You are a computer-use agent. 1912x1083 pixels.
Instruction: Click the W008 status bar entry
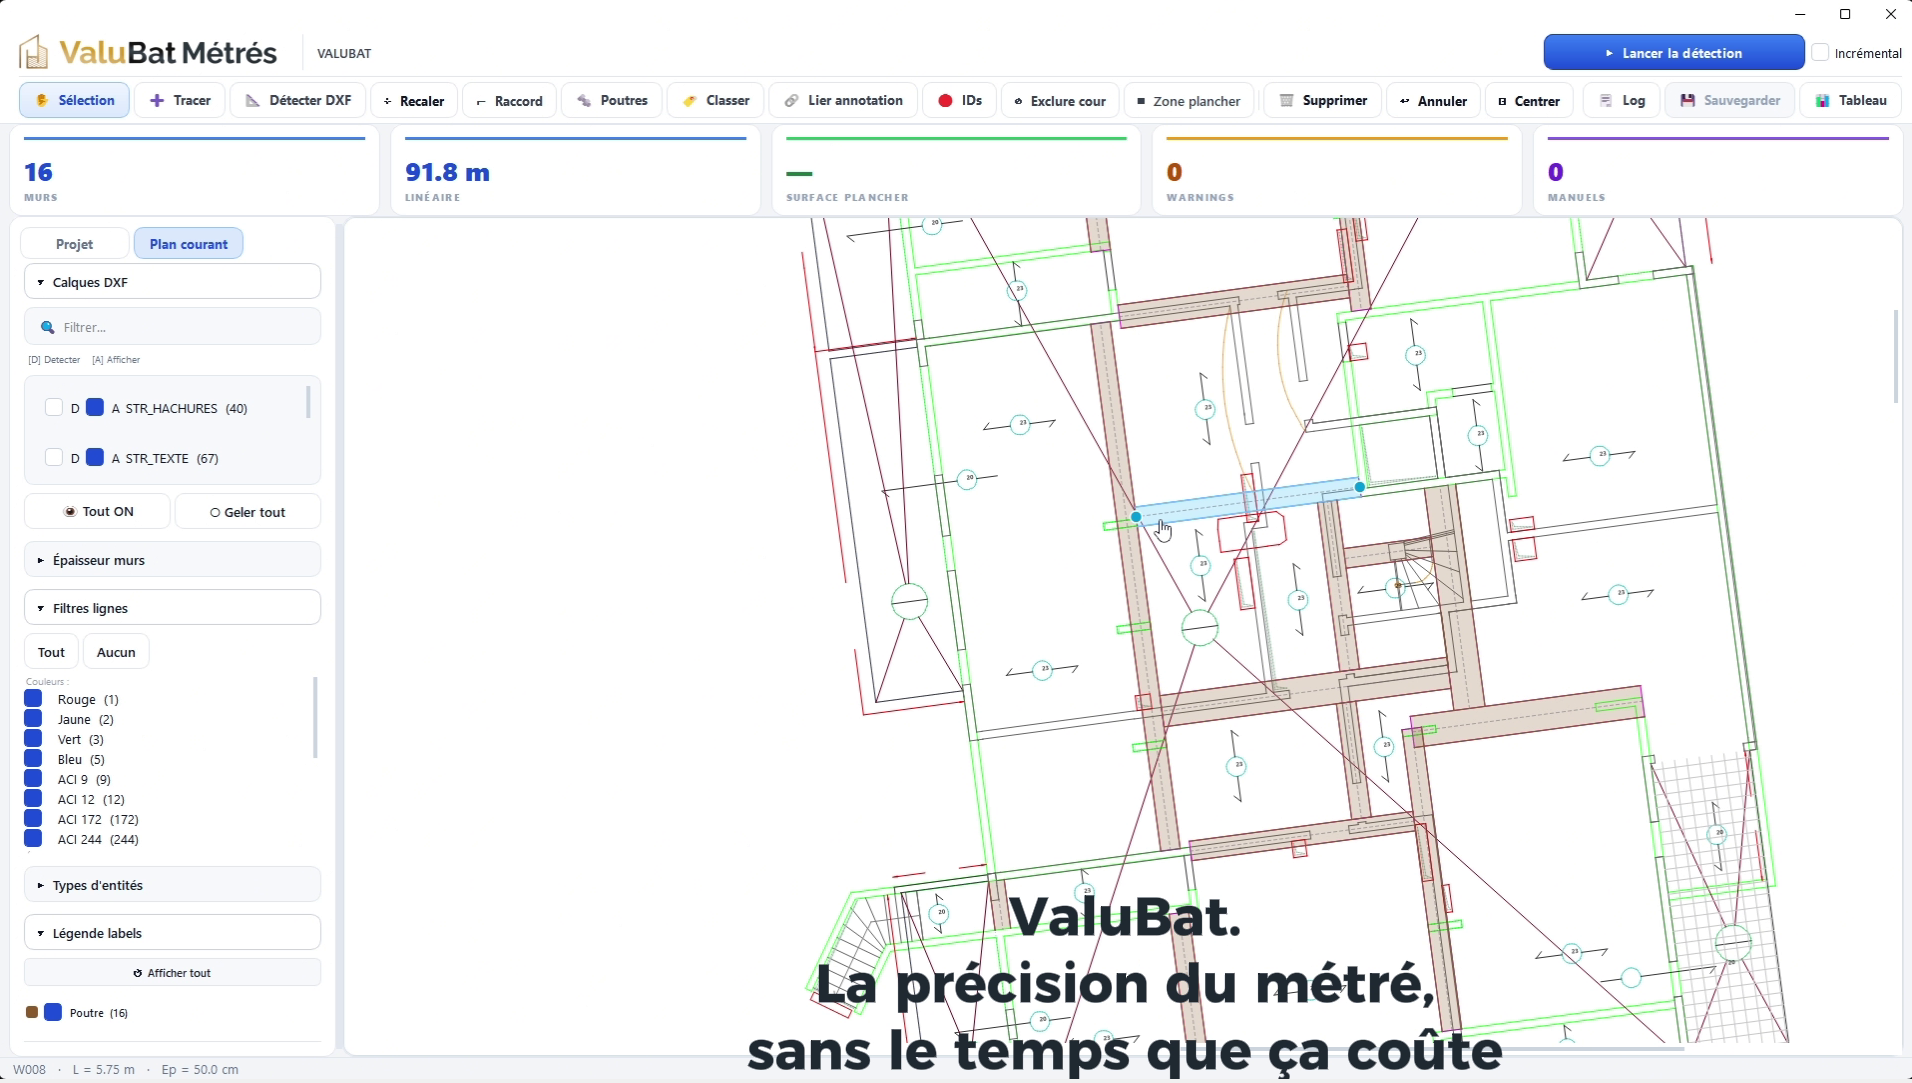coord(29,1069)
